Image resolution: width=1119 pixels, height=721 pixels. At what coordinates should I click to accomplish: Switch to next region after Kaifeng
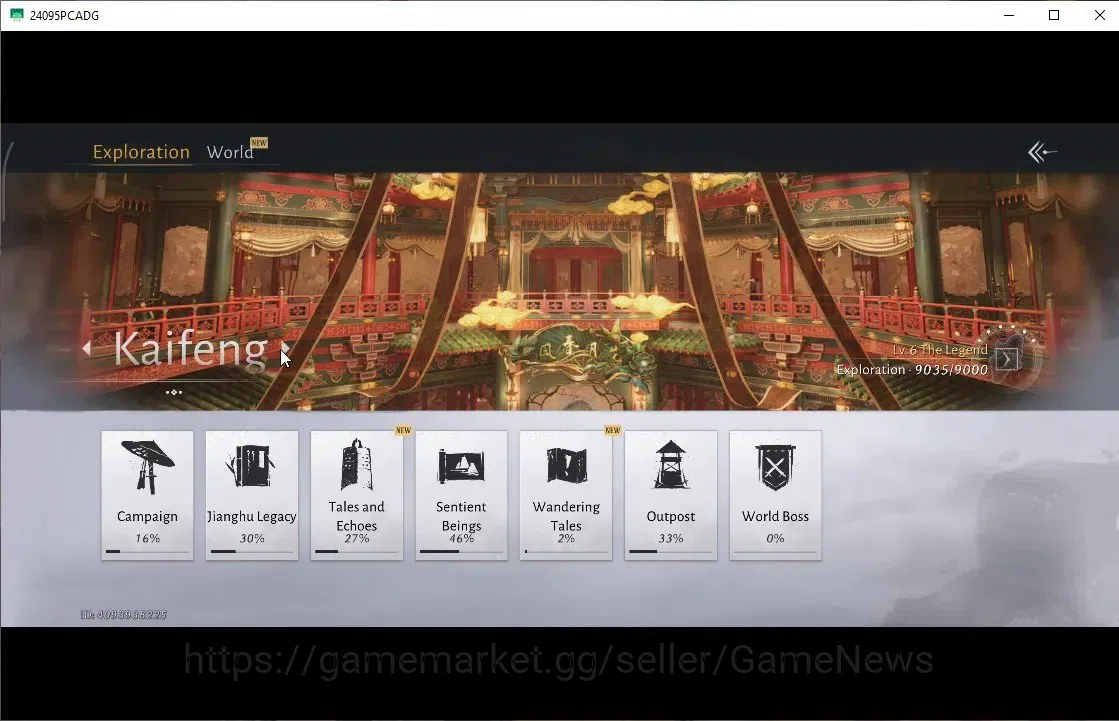pyautogui.click(x=285, y=348)
